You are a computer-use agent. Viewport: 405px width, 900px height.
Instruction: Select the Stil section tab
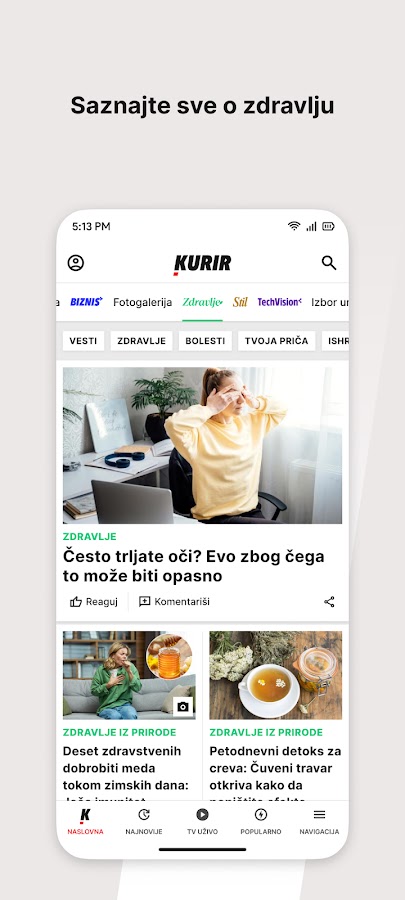pyautogui.click(x=240, y=302)
